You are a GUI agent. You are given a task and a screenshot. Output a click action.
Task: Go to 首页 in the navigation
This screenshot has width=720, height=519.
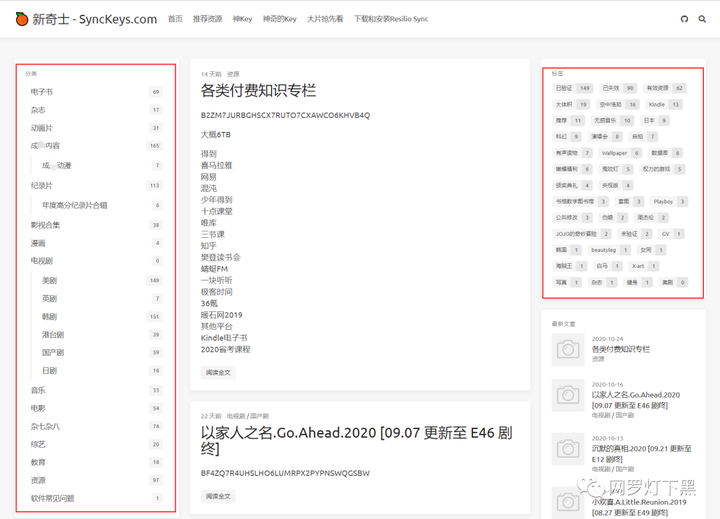pos(175,19)
